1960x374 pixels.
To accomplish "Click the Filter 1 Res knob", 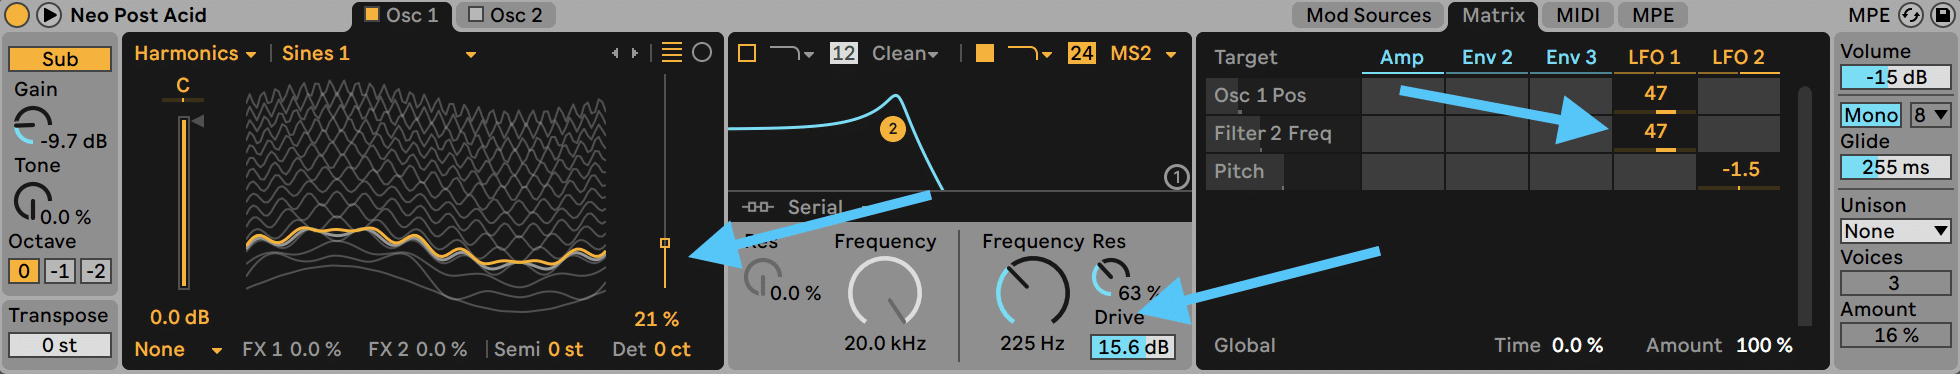I will (x=763, y=277).
